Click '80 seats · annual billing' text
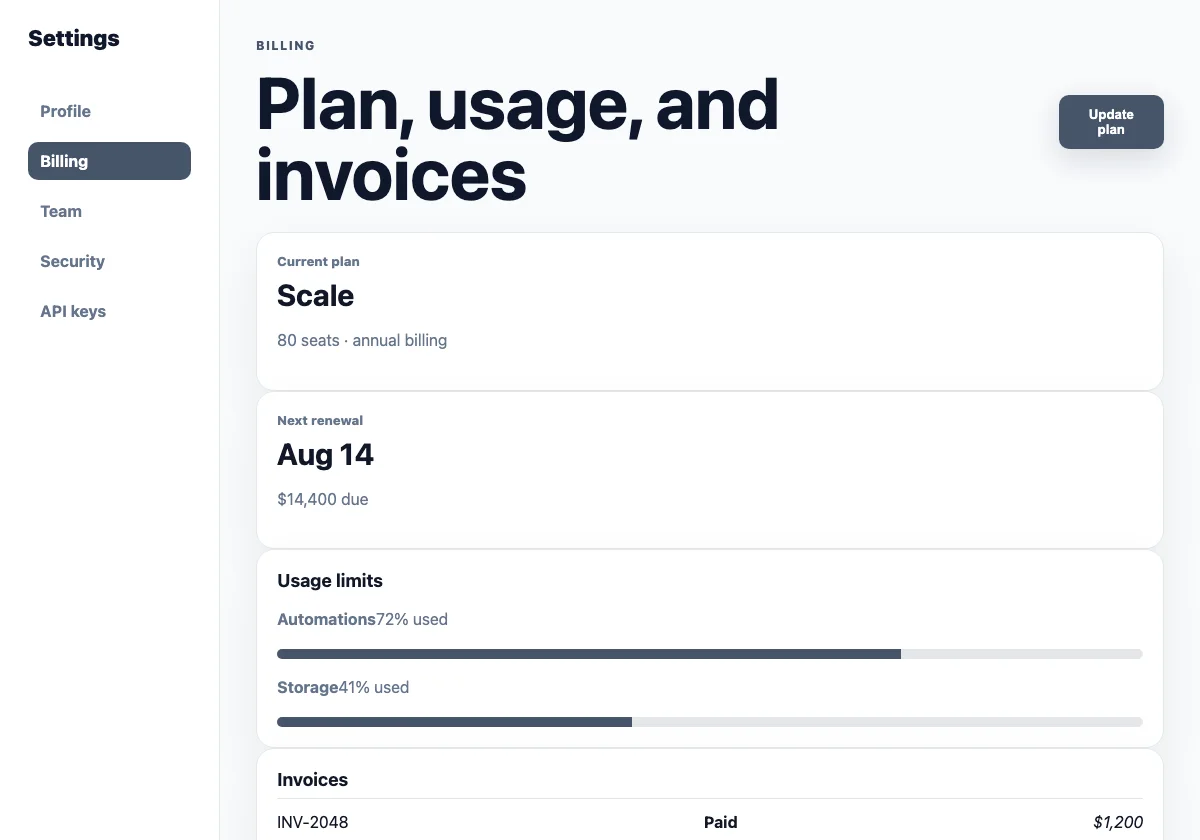Image resolution: width=1200 pixels, height=840 pixels. [362, 340]
